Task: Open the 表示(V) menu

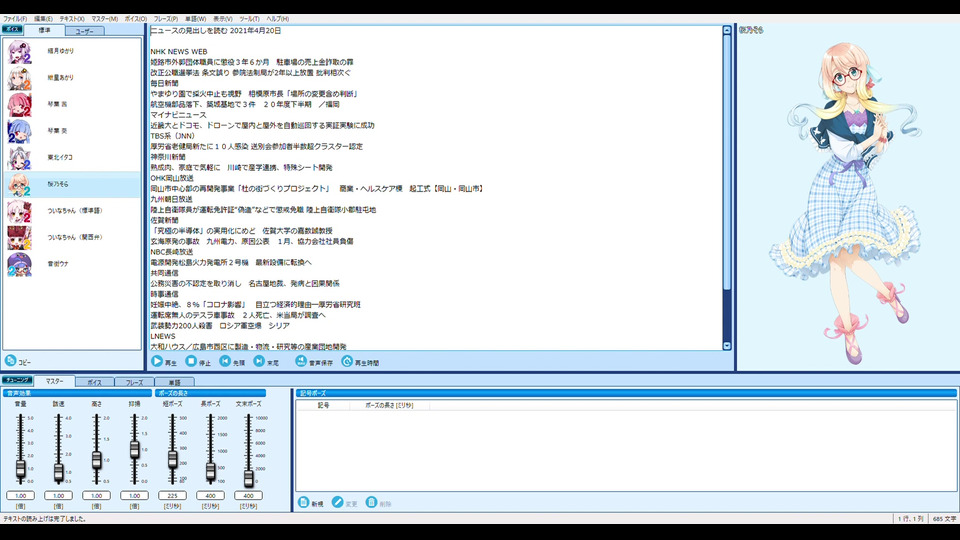Action: [x=222, y=19]
